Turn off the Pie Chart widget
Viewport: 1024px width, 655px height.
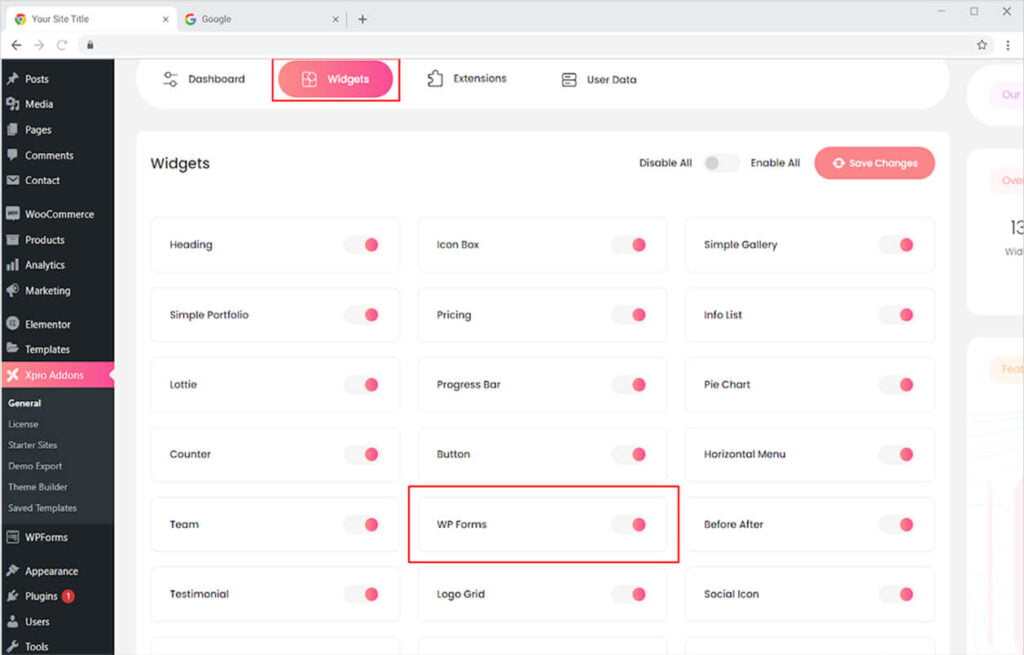[x=896, y=385]
